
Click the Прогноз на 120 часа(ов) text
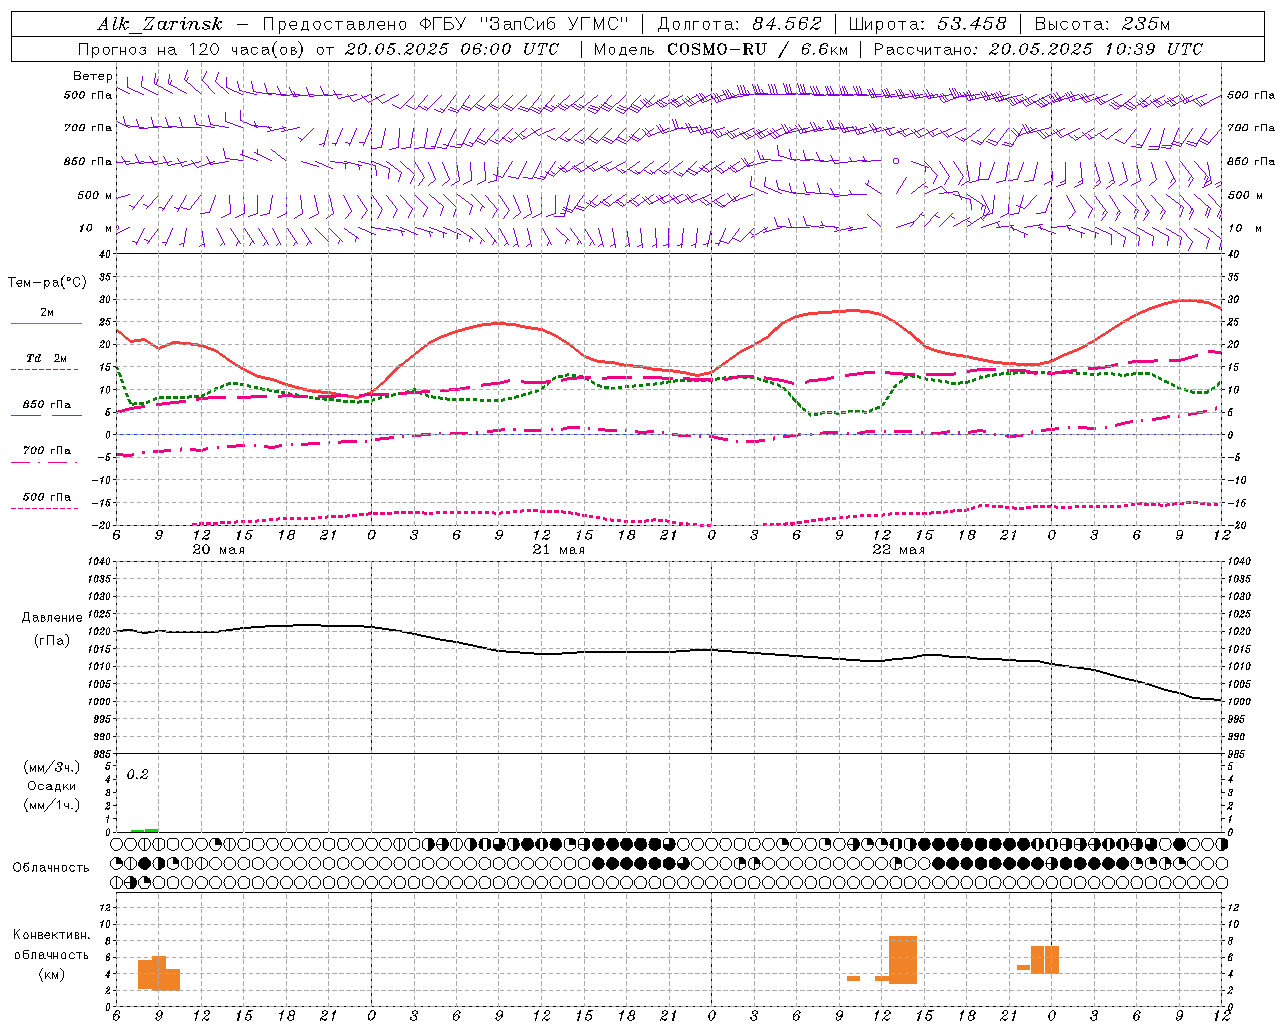click(193, 49)
